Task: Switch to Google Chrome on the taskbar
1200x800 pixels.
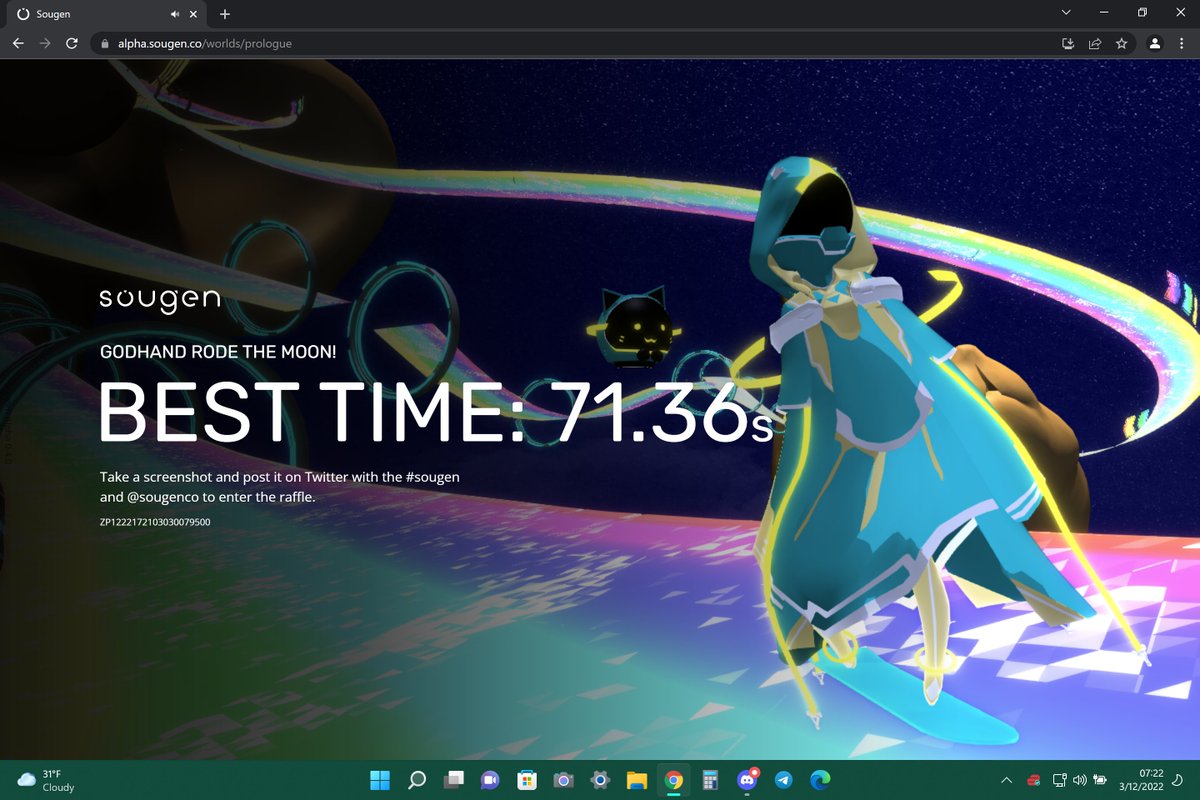Action: pyautogui.click(x=674, y=780)
